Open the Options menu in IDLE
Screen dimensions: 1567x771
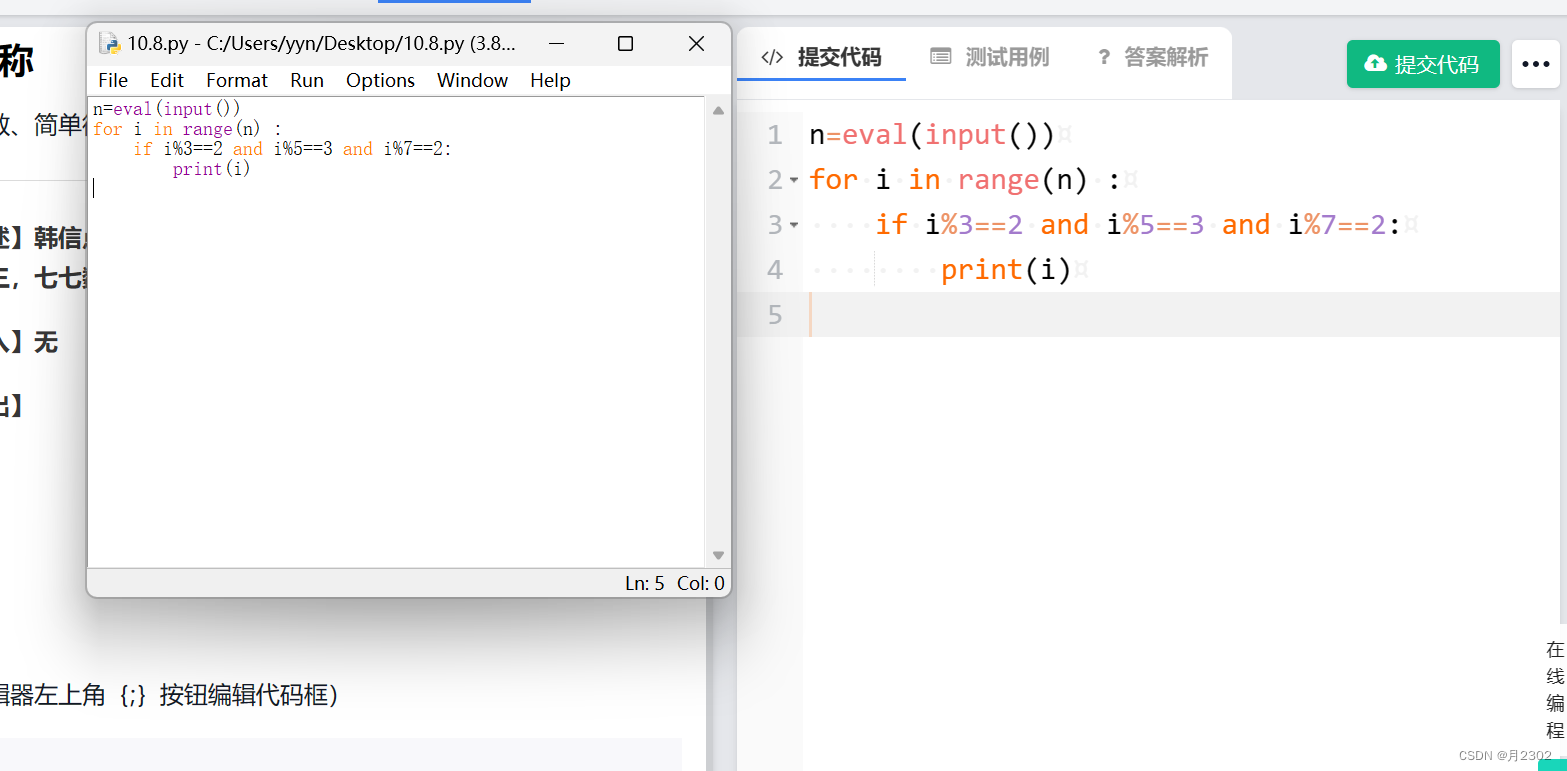(380, 80)
